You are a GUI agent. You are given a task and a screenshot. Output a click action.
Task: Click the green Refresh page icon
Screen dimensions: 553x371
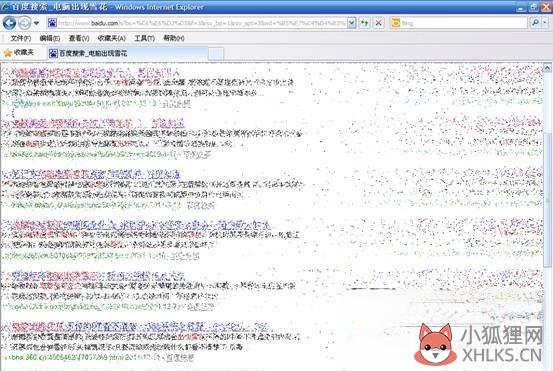(364, 23)
